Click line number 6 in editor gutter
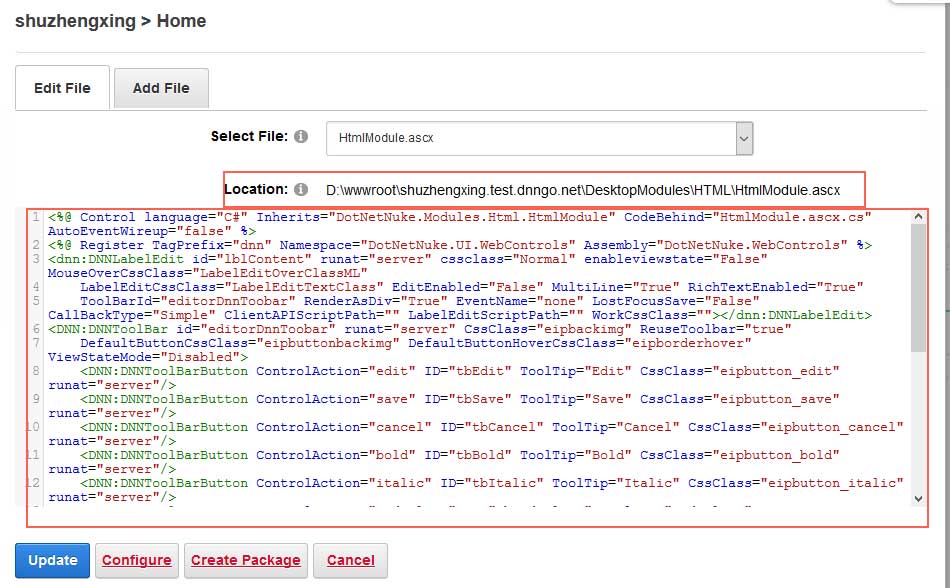 point(36,329)
